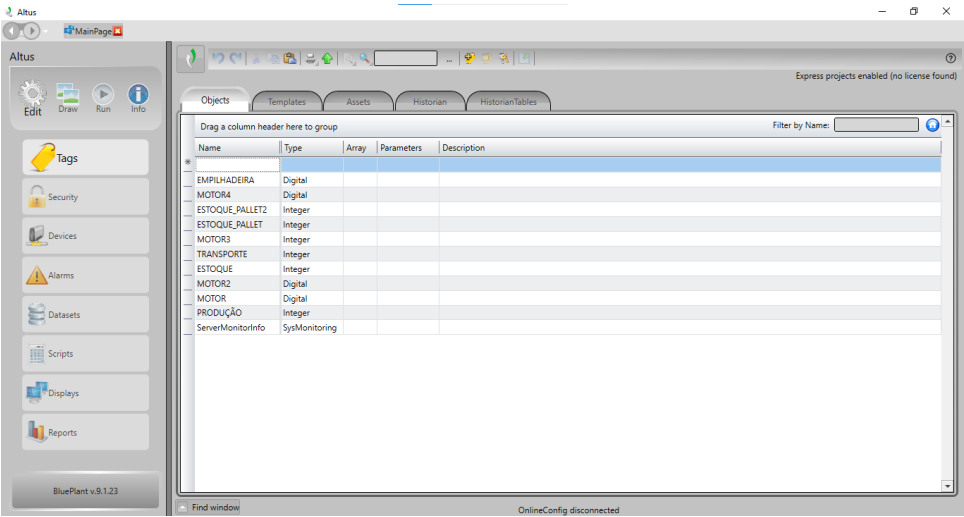Click the Filter by Name input field
The width and height of the screenshot is (964, 517).
[x=876, y=126]
